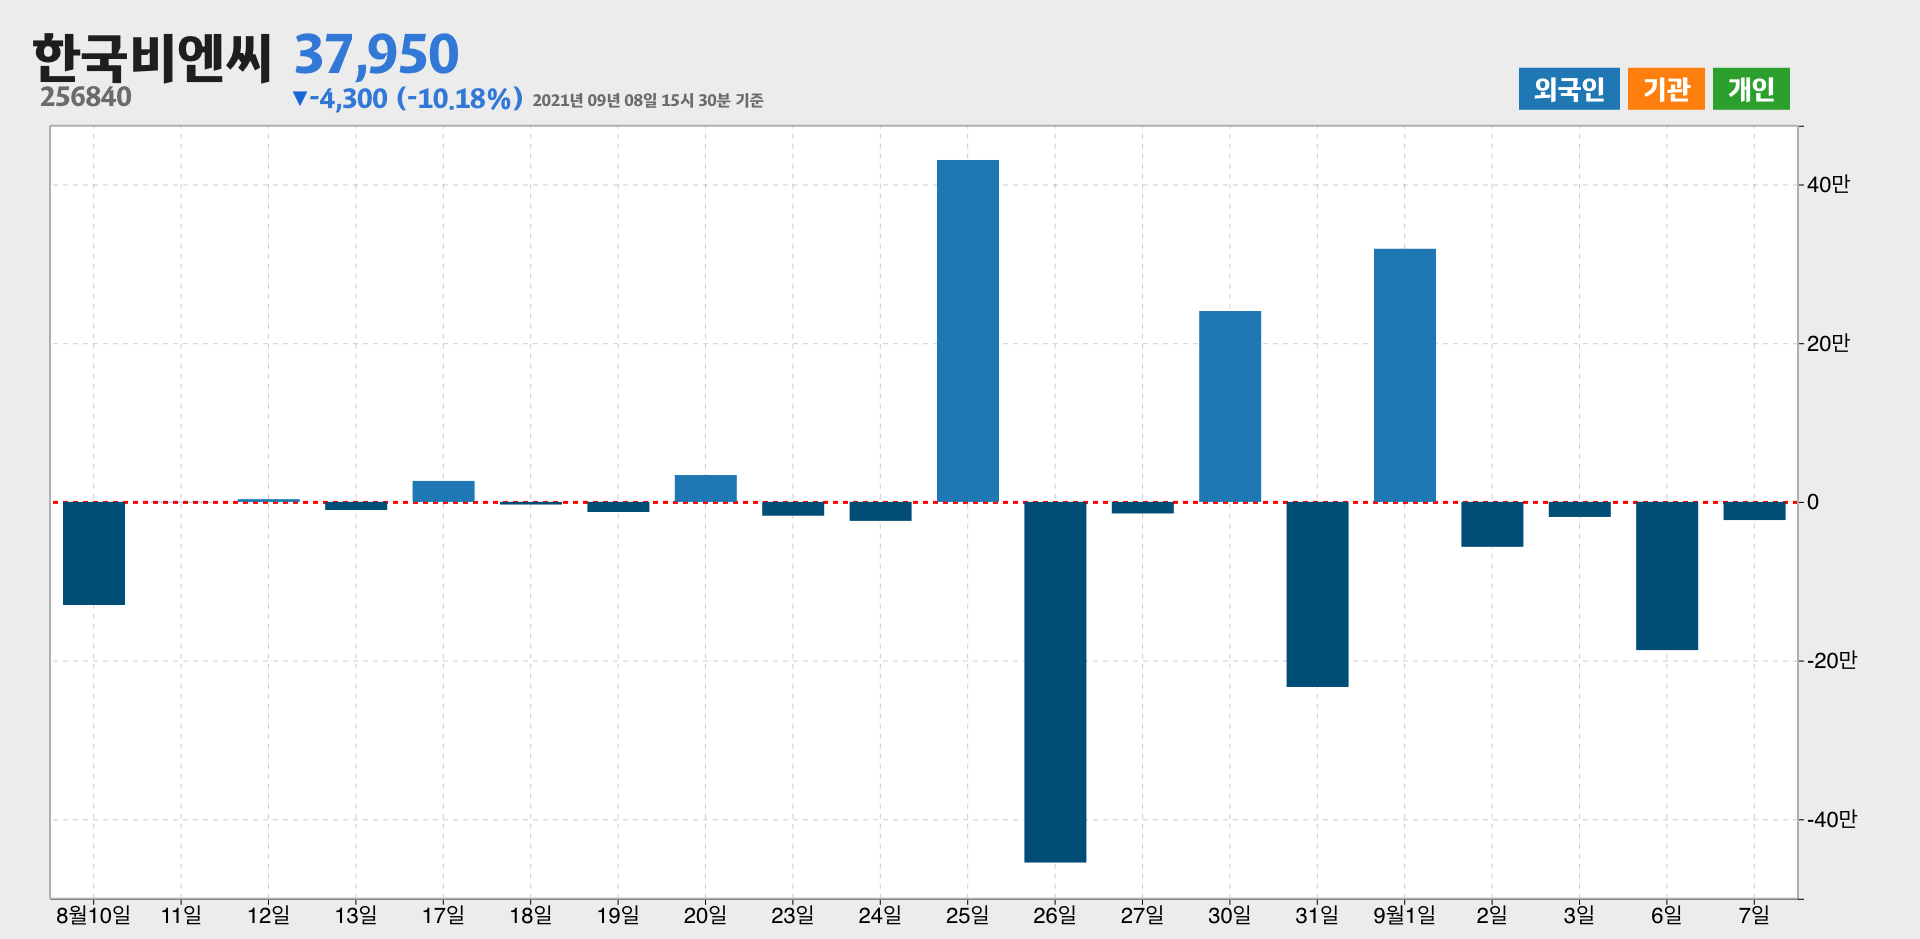Click the 12일 x-axis label
This screenshot has width=1920, height=939.
pyautogui.click(x=268, y=915)
